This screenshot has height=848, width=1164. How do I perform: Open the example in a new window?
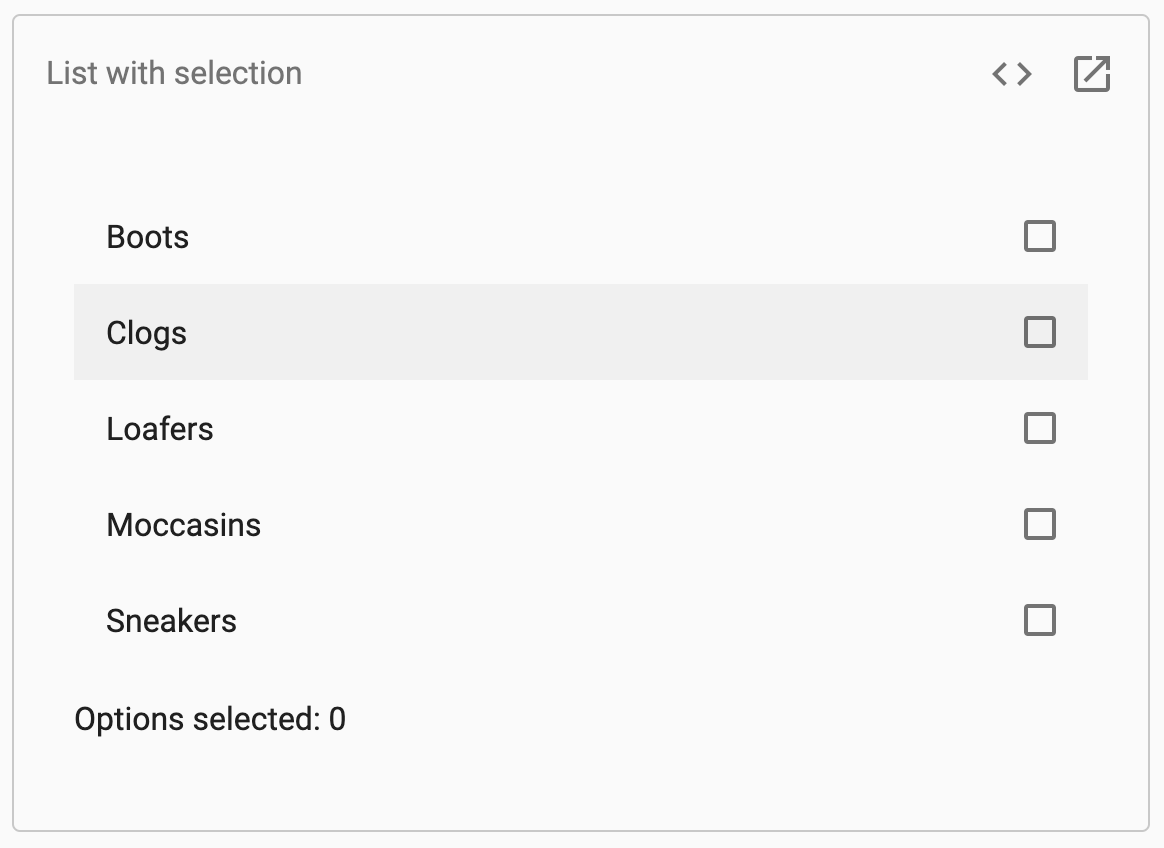tap(1092, 74)
